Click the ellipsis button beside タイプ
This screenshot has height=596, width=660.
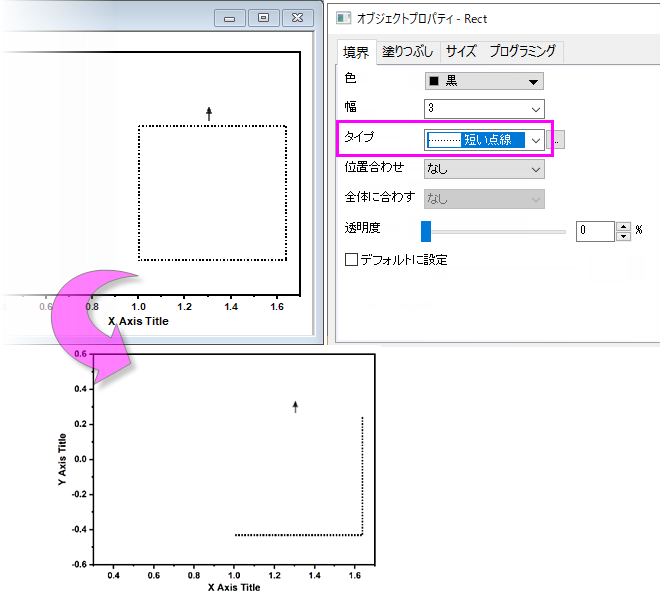click(556, 140)
